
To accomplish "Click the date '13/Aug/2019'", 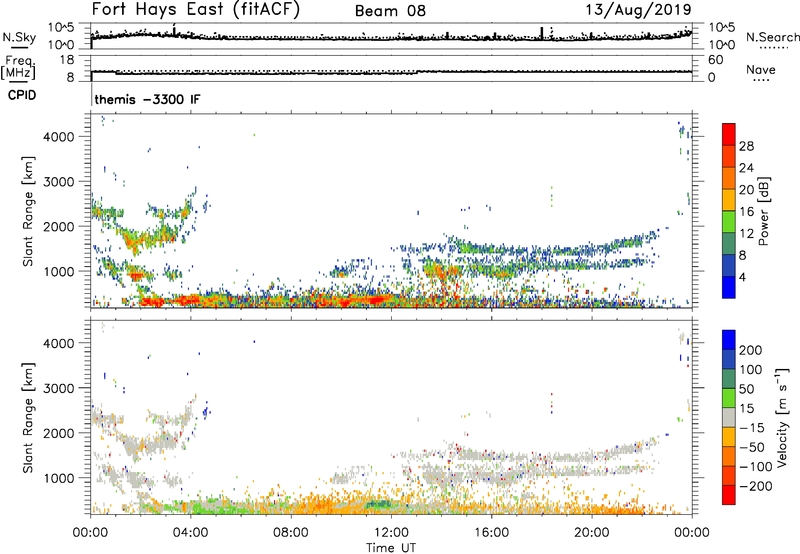I will tap(638, 9).
